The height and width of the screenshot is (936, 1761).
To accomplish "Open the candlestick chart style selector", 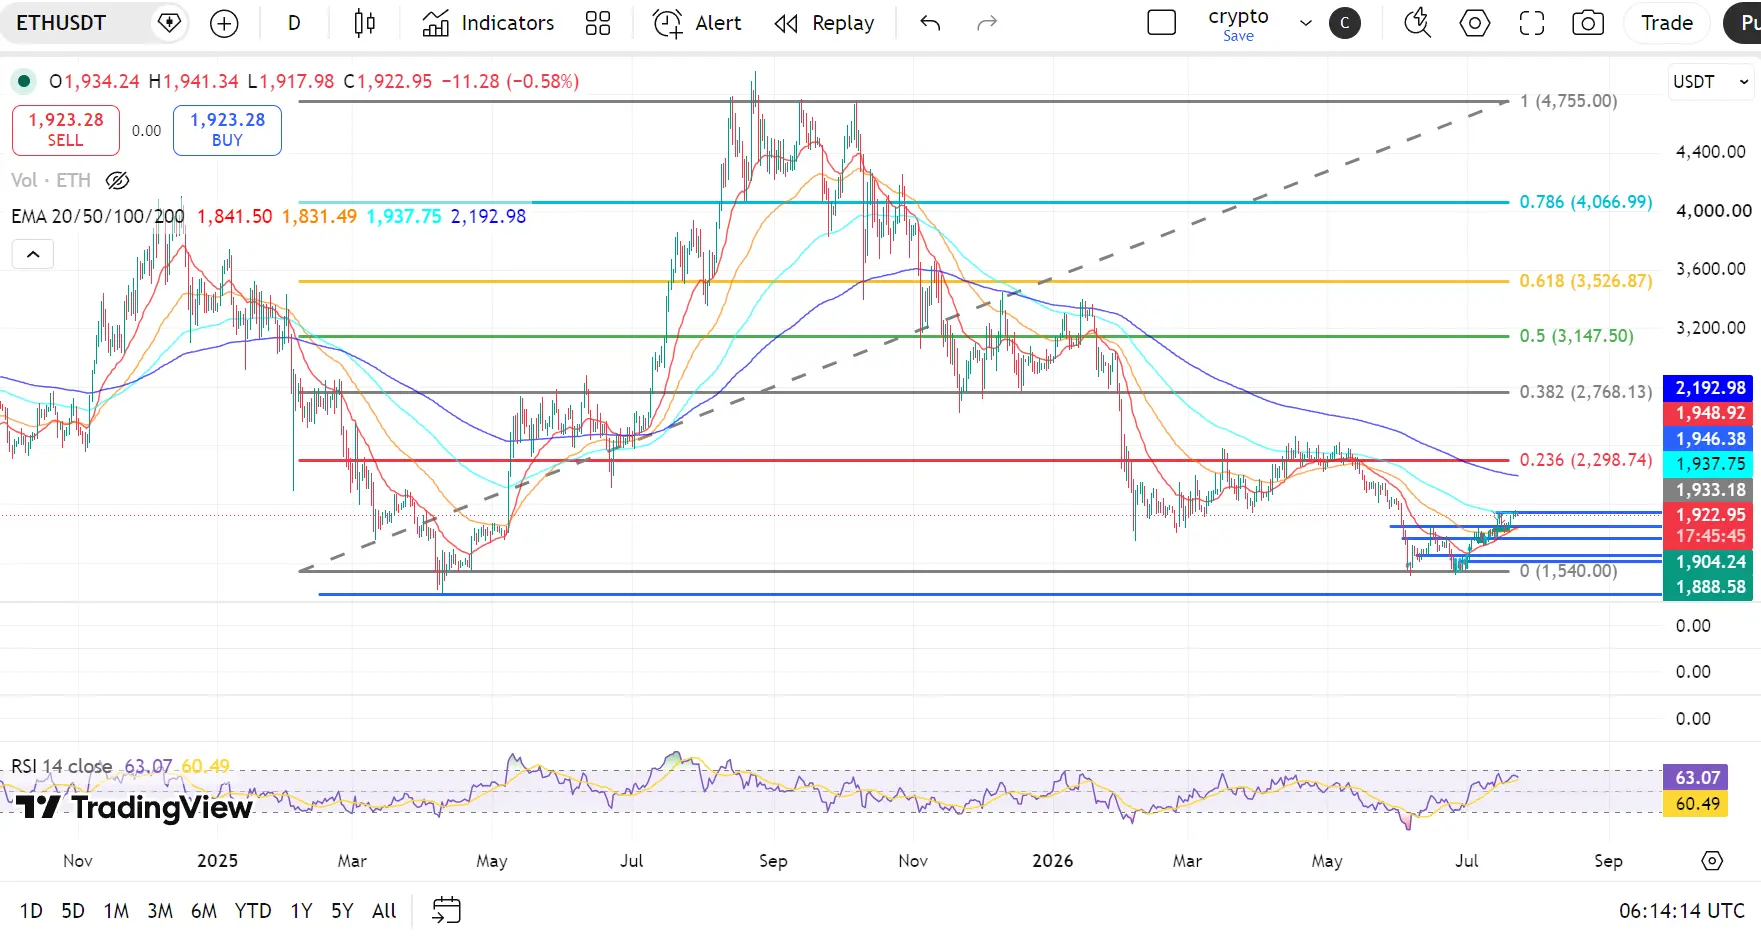I will [x=365, y=23].
